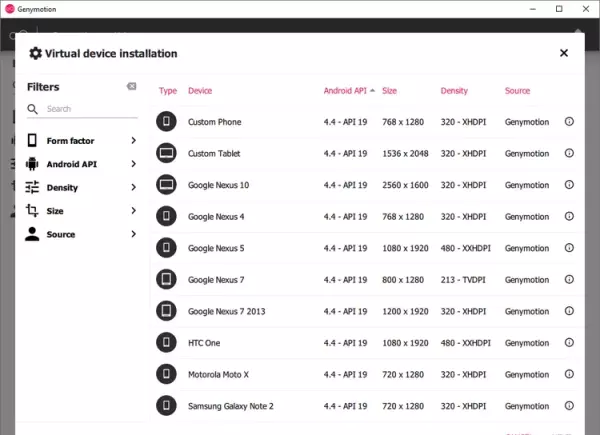The image size is (600, 435).
Task: Click the phone icon for Motorola Moto X
Action: pos(166,374)
